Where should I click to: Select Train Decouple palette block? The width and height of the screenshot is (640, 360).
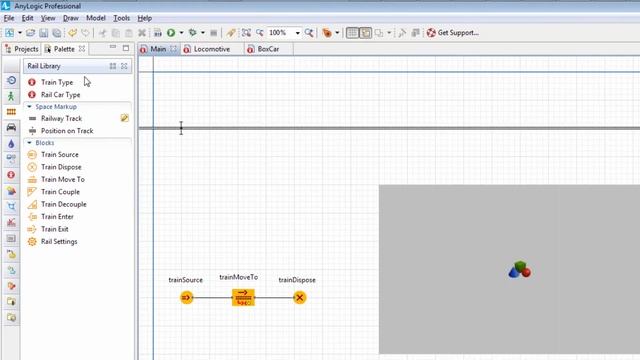pyautogui.click(x=57, y=204)
